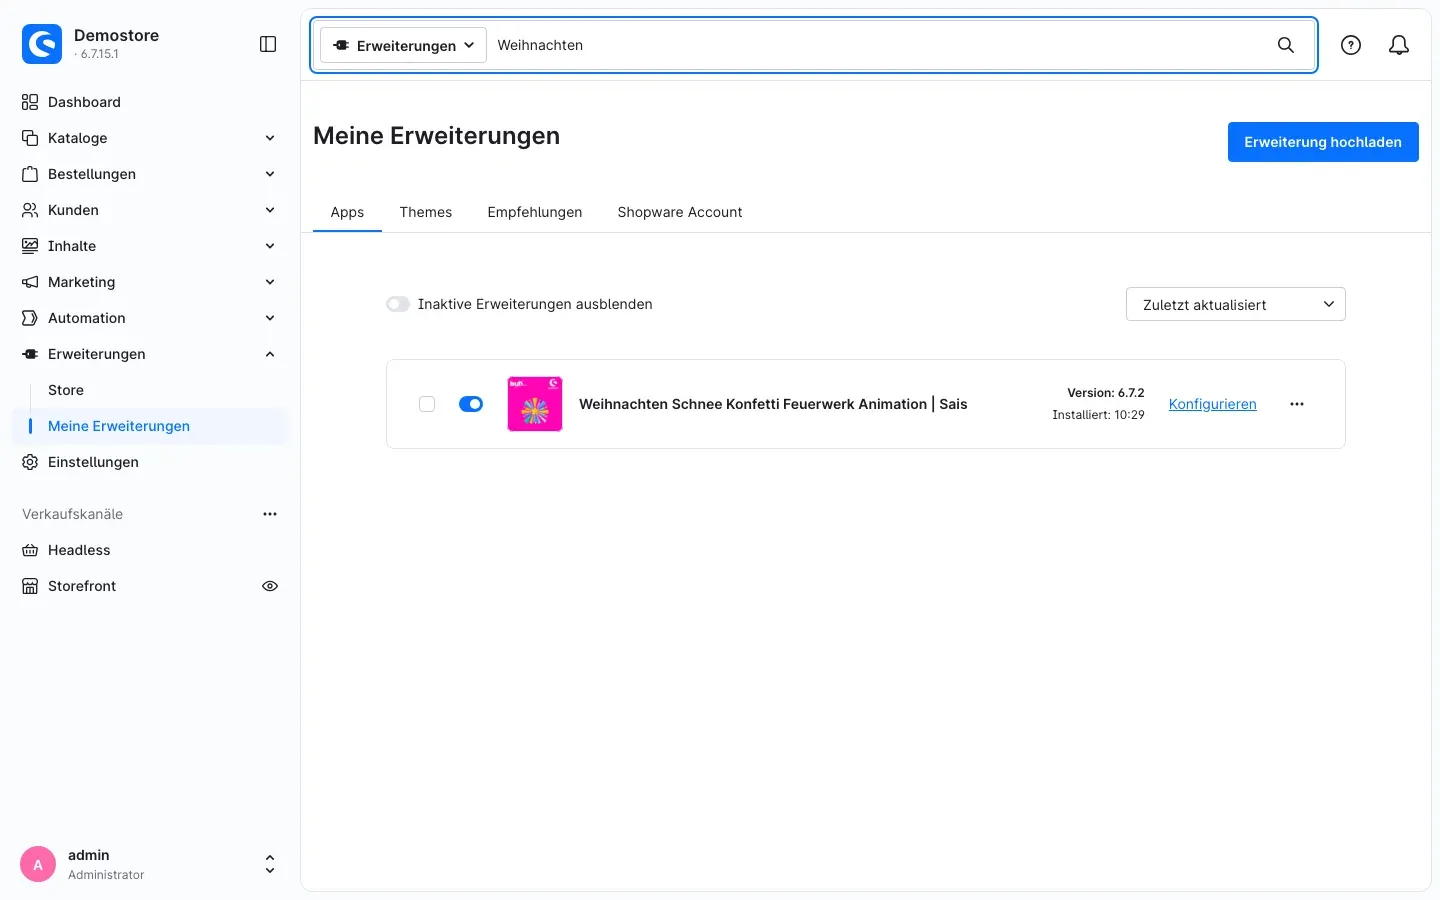Switch to the Empfehlungen tab
The height and width of the screenshot is (900, 1440).
(x=535, y=212)
